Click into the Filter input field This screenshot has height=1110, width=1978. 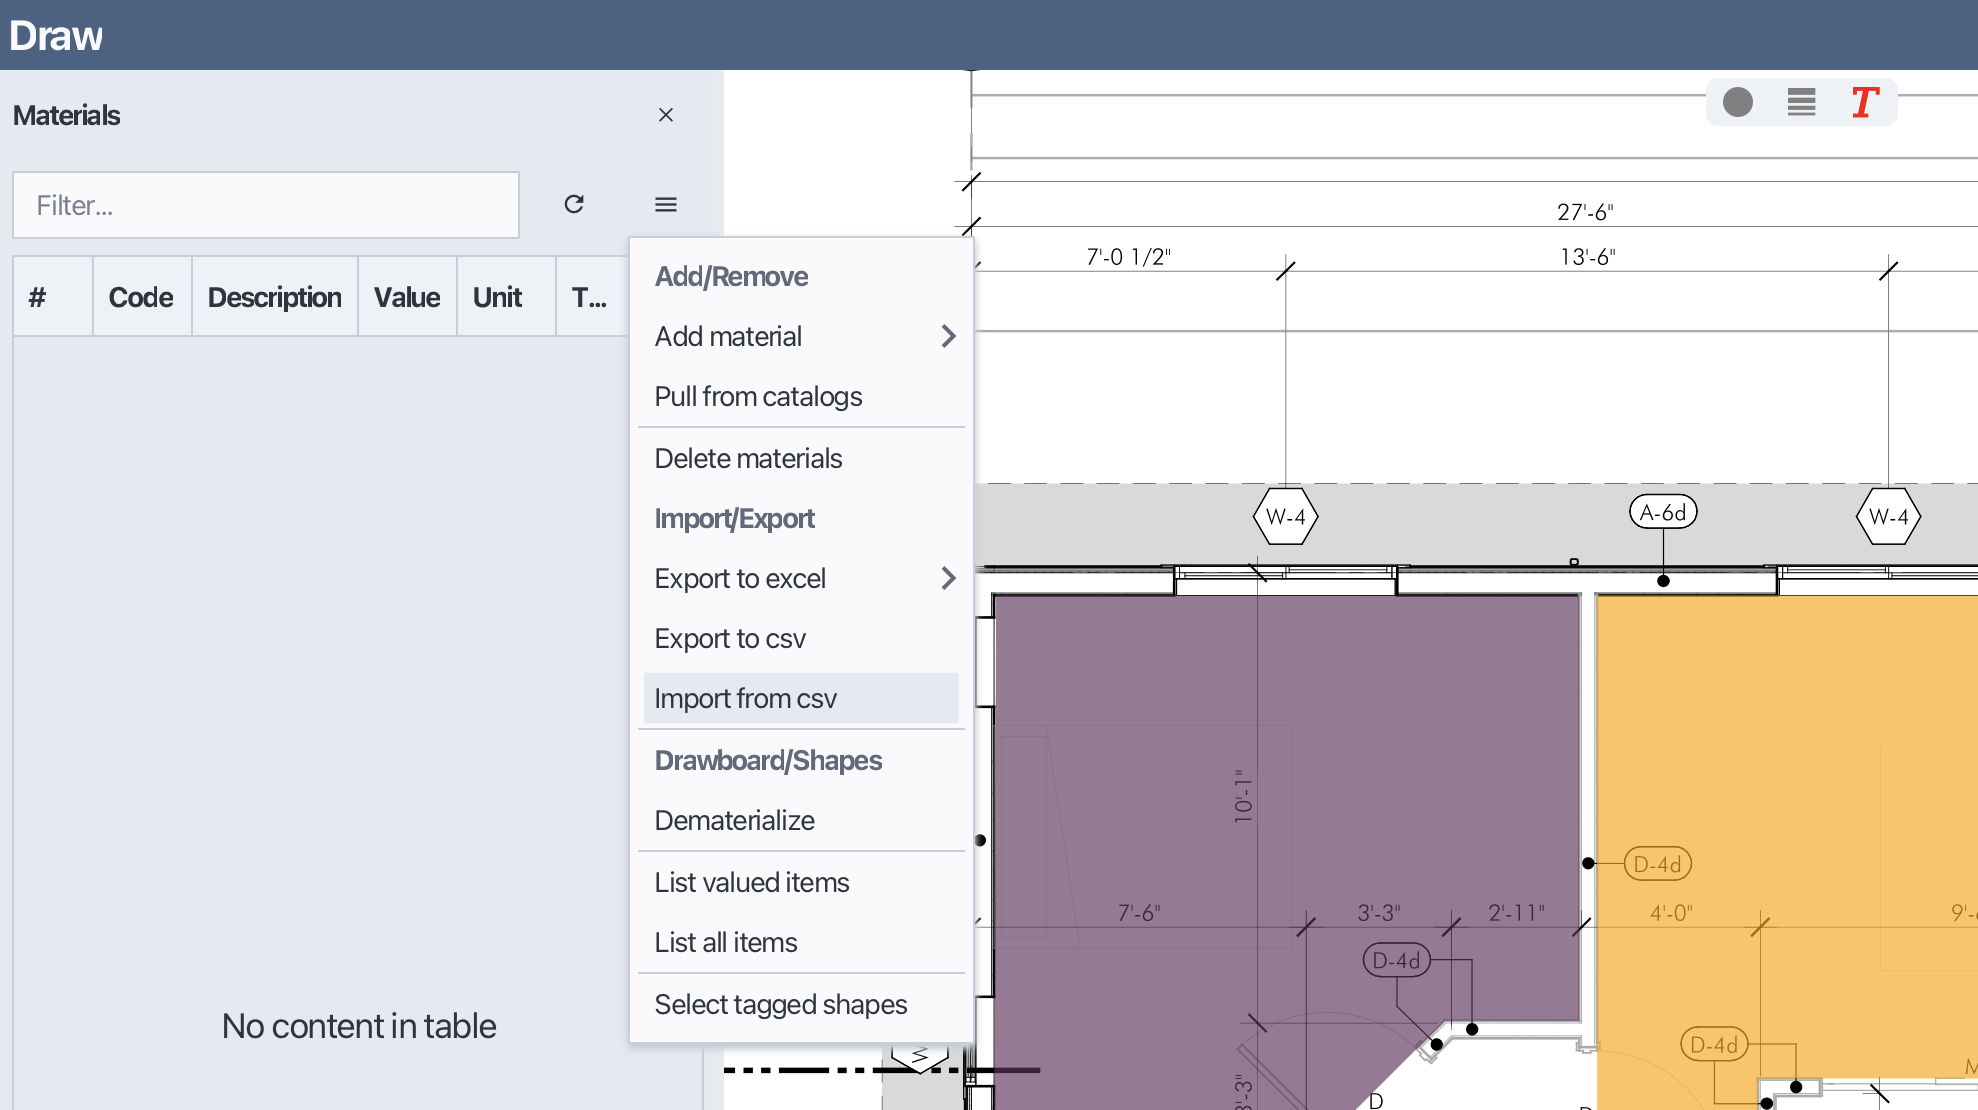click(x=265, y=205)
